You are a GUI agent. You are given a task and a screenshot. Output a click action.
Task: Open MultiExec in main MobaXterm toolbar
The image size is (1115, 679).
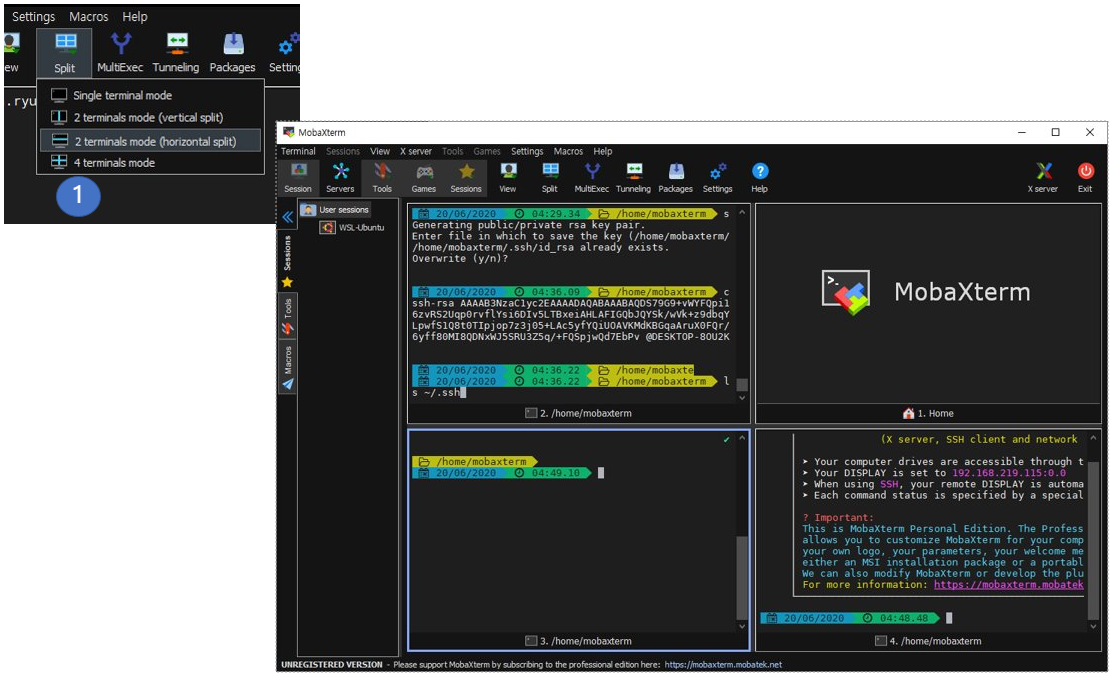[x=592, y=178]
